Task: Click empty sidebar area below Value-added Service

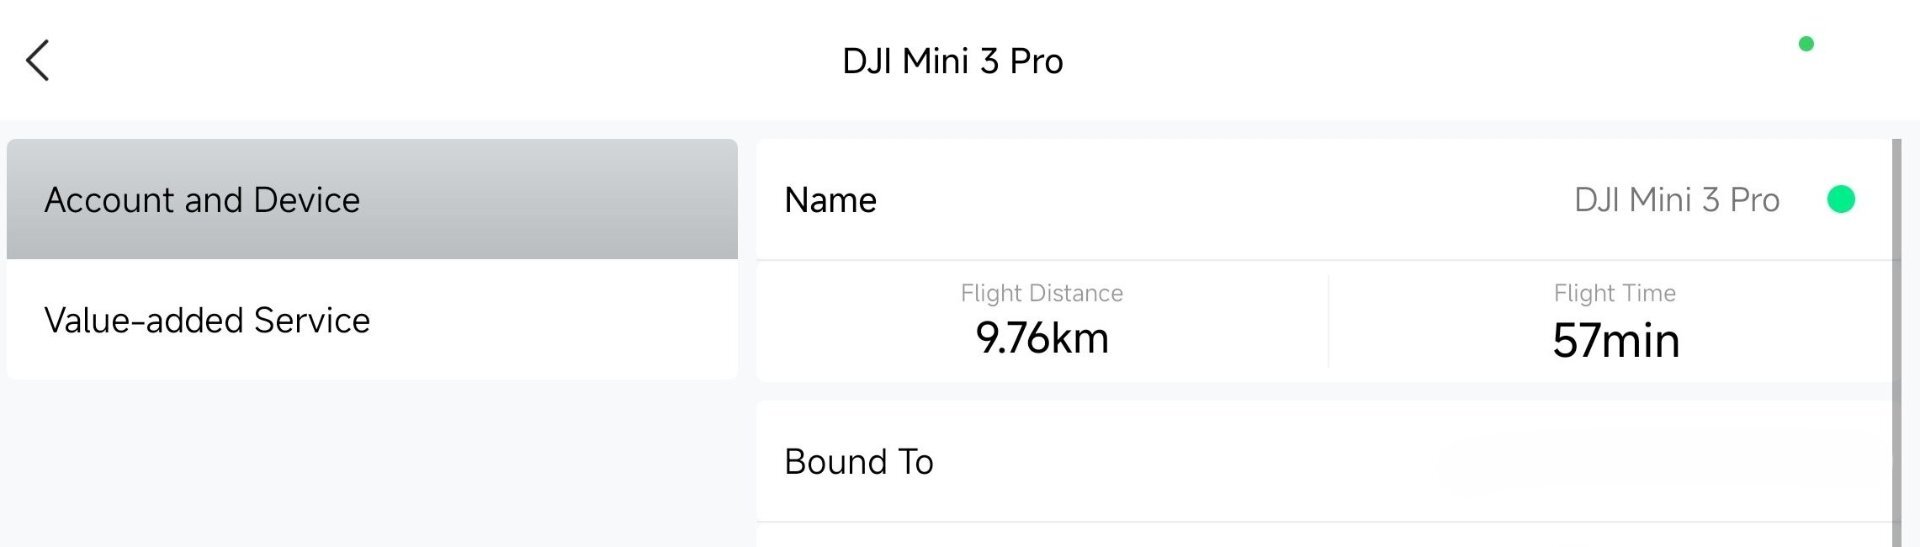Action: [x=372, y=460]
